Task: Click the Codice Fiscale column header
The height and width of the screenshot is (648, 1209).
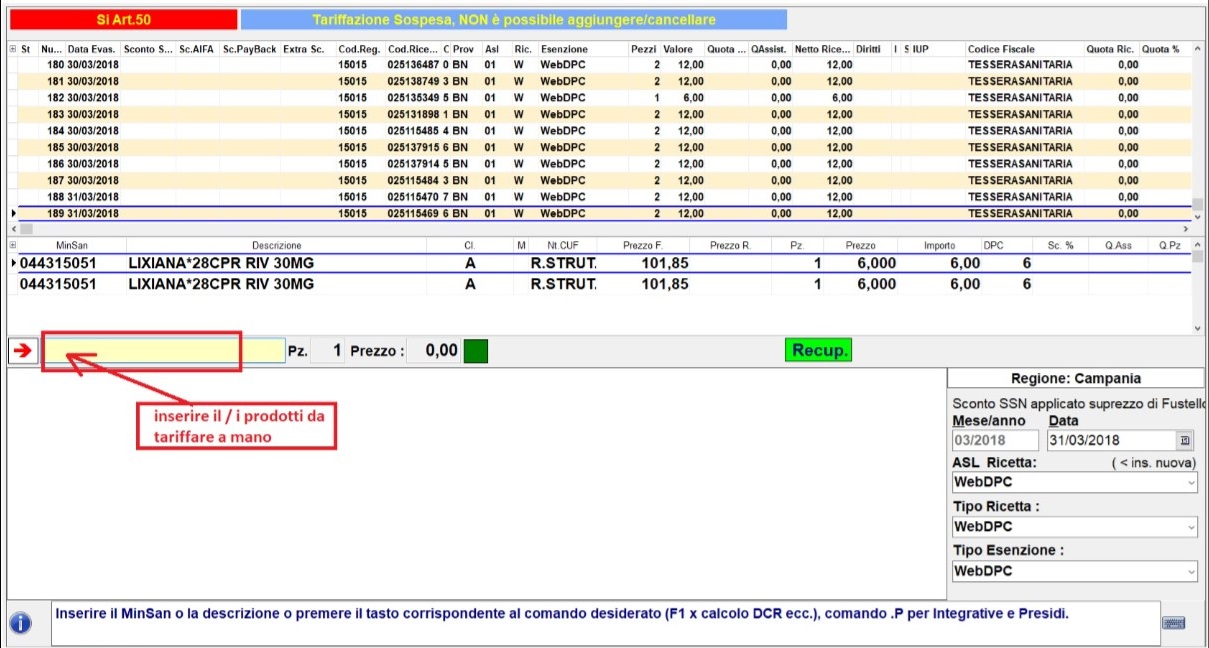Action: 1000,49
